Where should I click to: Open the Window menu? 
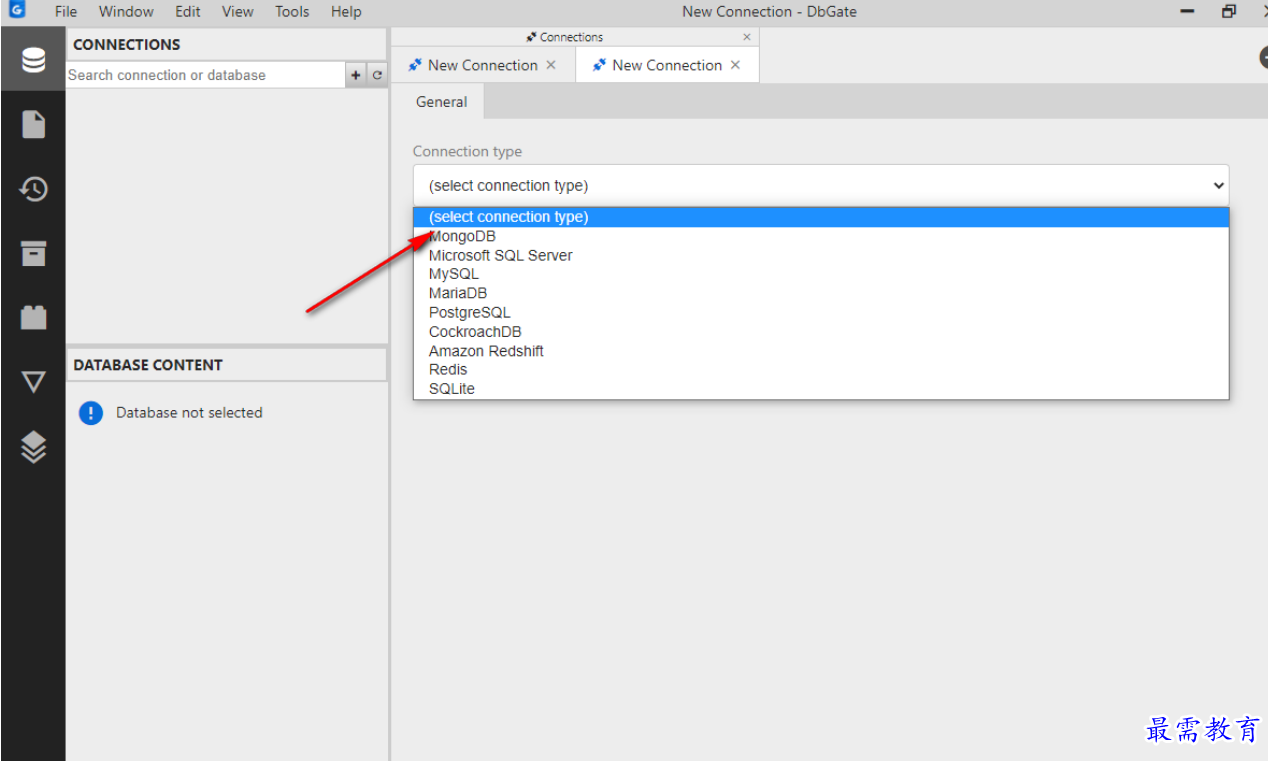[126, 12]
